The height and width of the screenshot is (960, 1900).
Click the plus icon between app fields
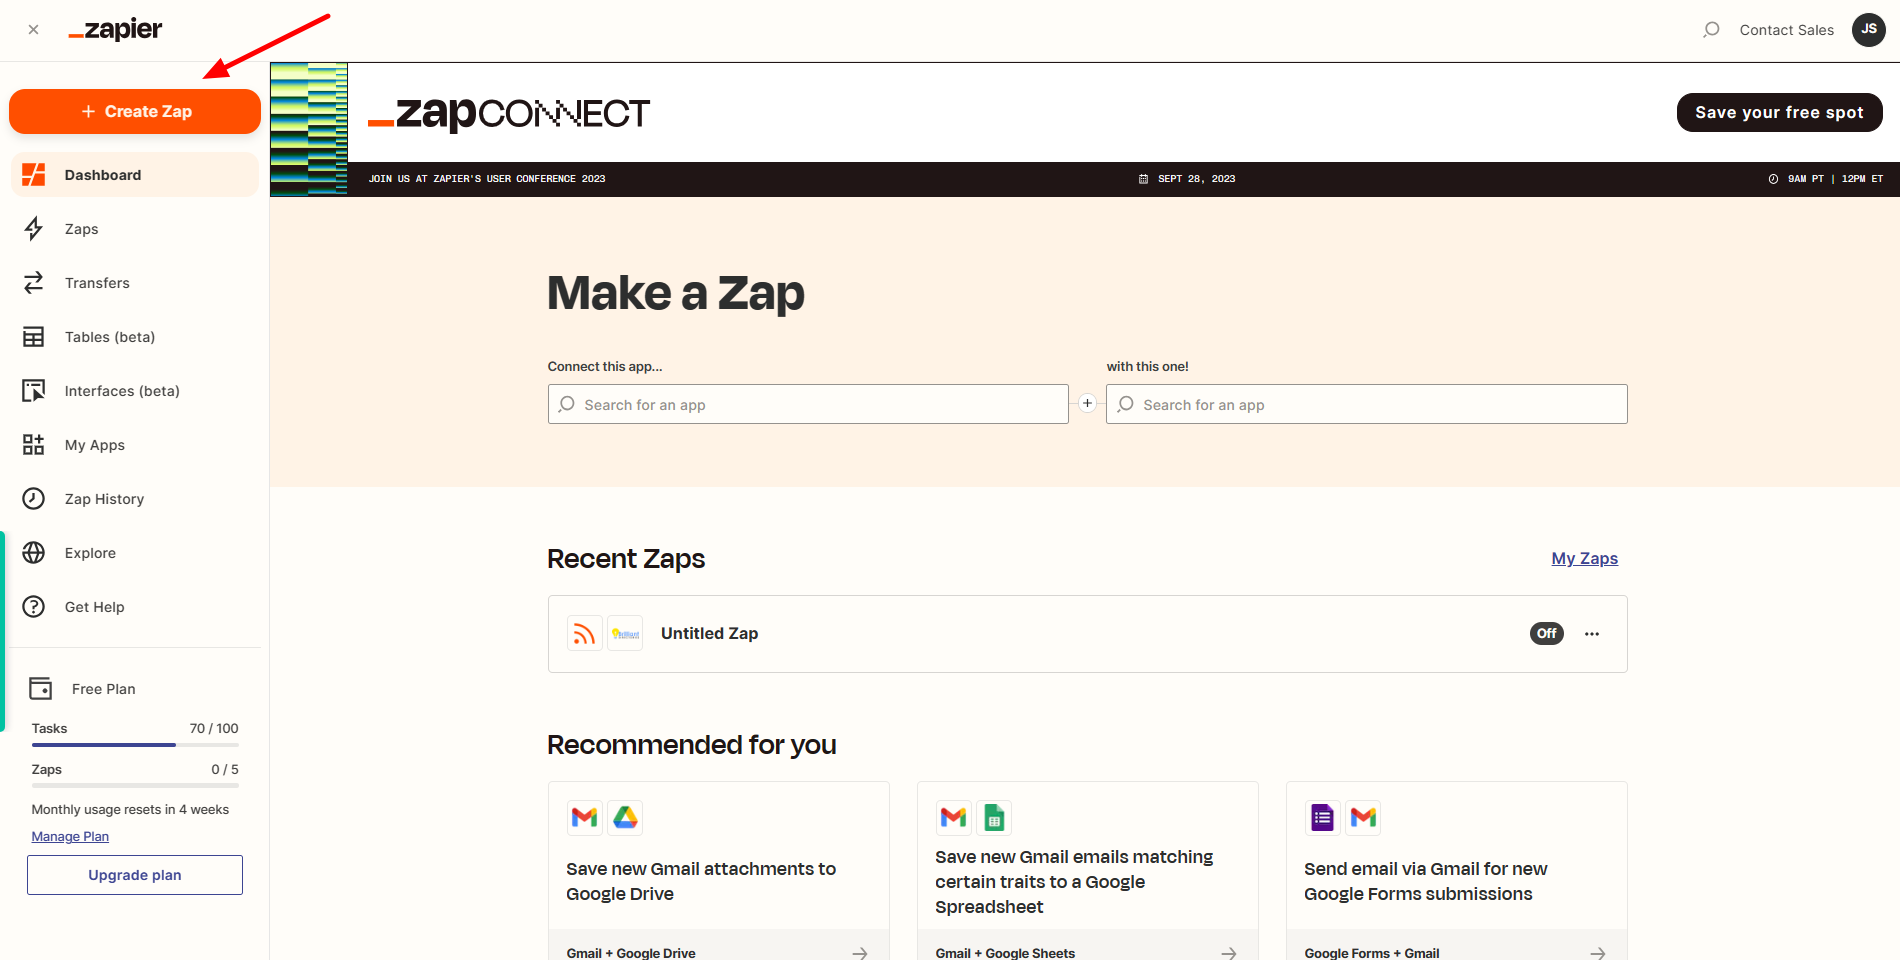[1088, 403]
